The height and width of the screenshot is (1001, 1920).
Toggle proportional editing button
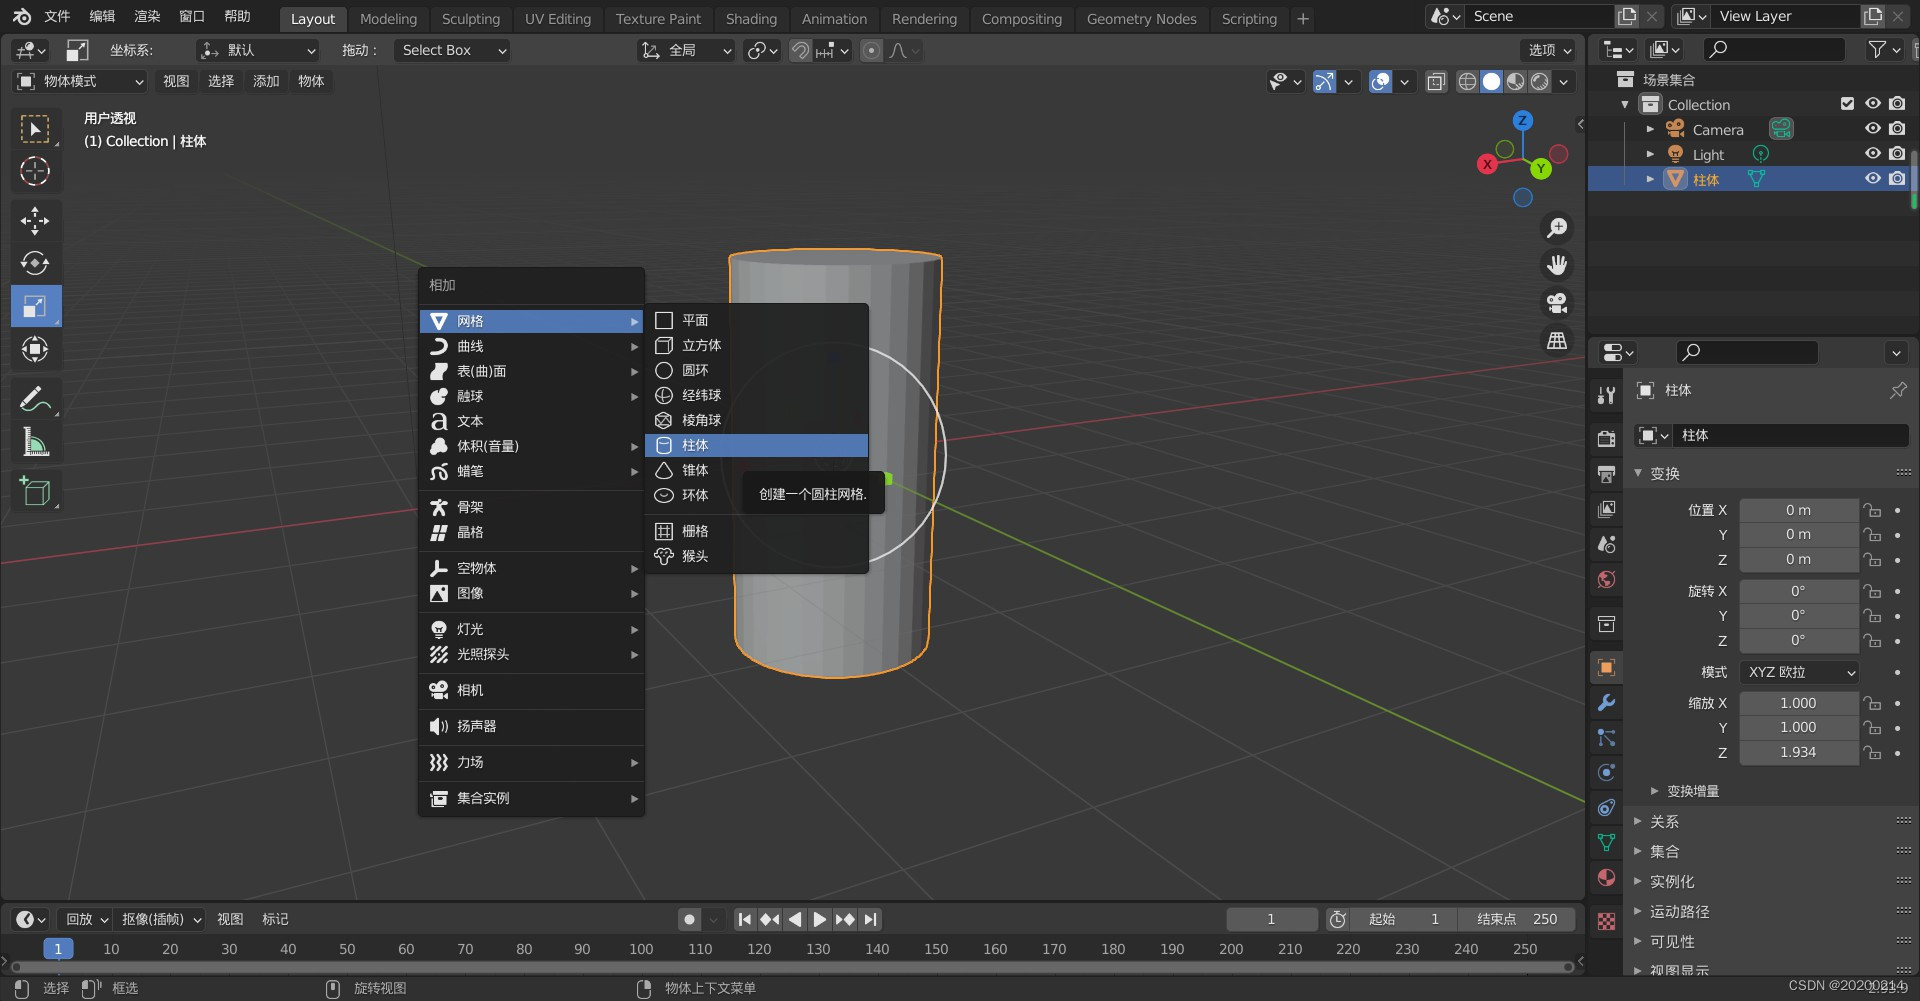(872, 50)
